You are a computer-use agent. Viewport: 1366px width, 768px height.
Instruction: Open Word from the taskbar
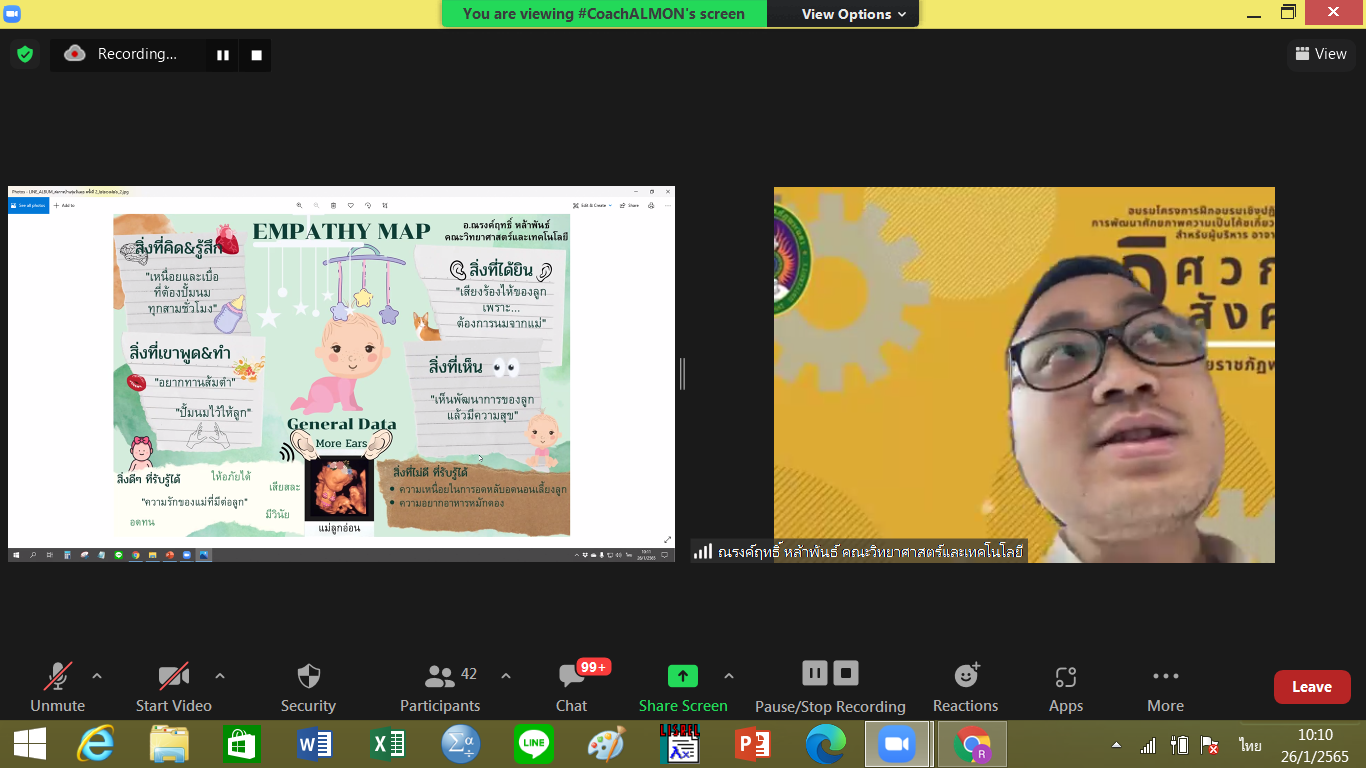pyautogui.click(x=315, y=744)
